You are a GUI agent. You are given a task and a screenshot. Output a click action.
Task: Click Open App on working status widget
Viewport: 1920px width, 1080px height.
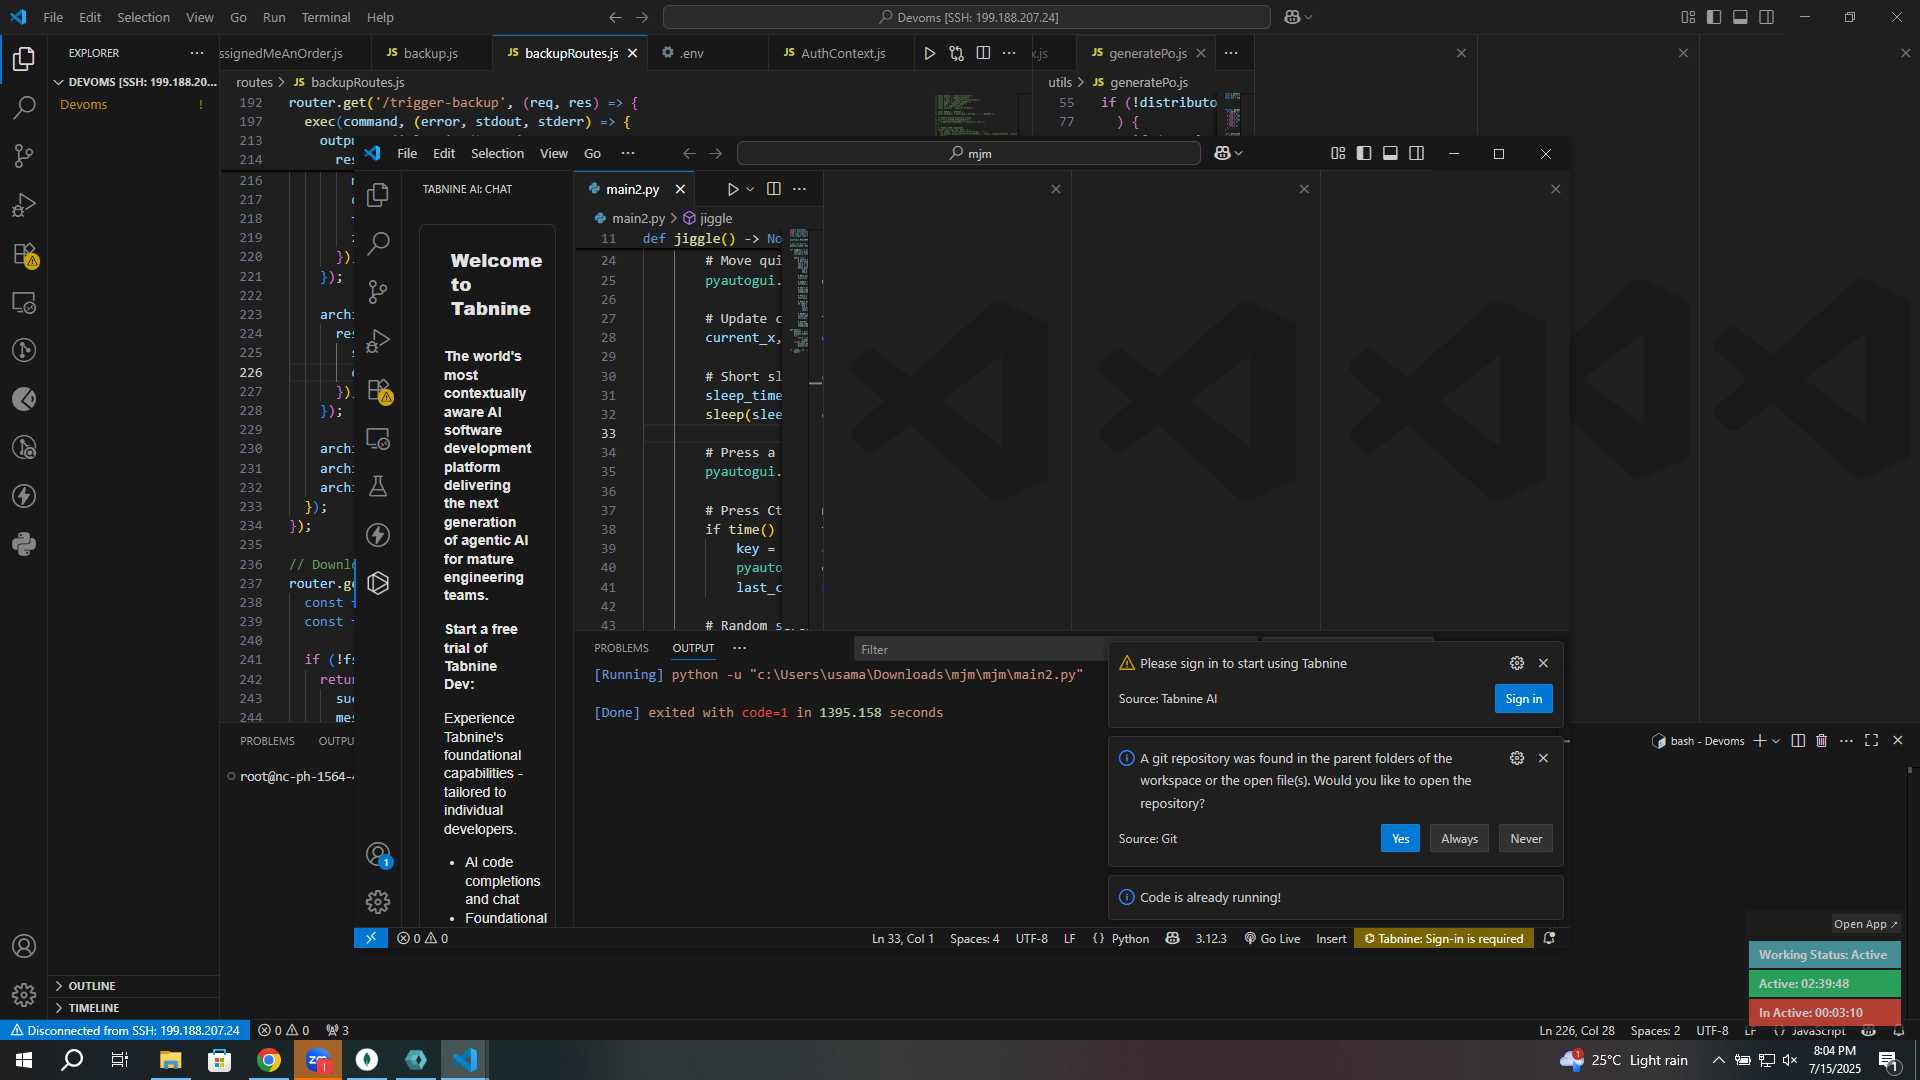1865,924
